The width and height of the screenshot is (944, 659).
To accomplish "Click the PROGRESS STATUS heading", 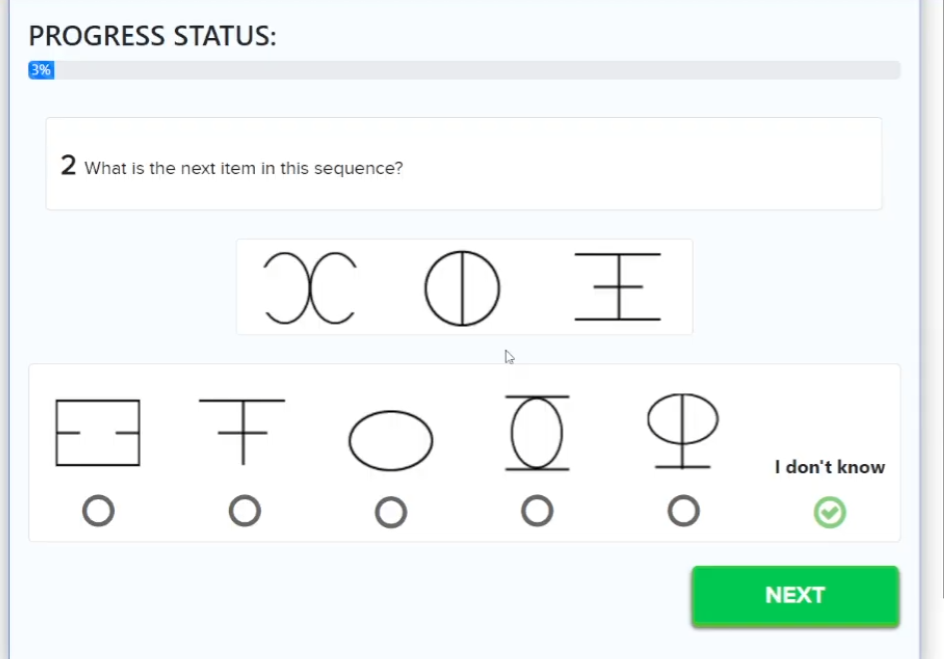I will pos(152,36).
